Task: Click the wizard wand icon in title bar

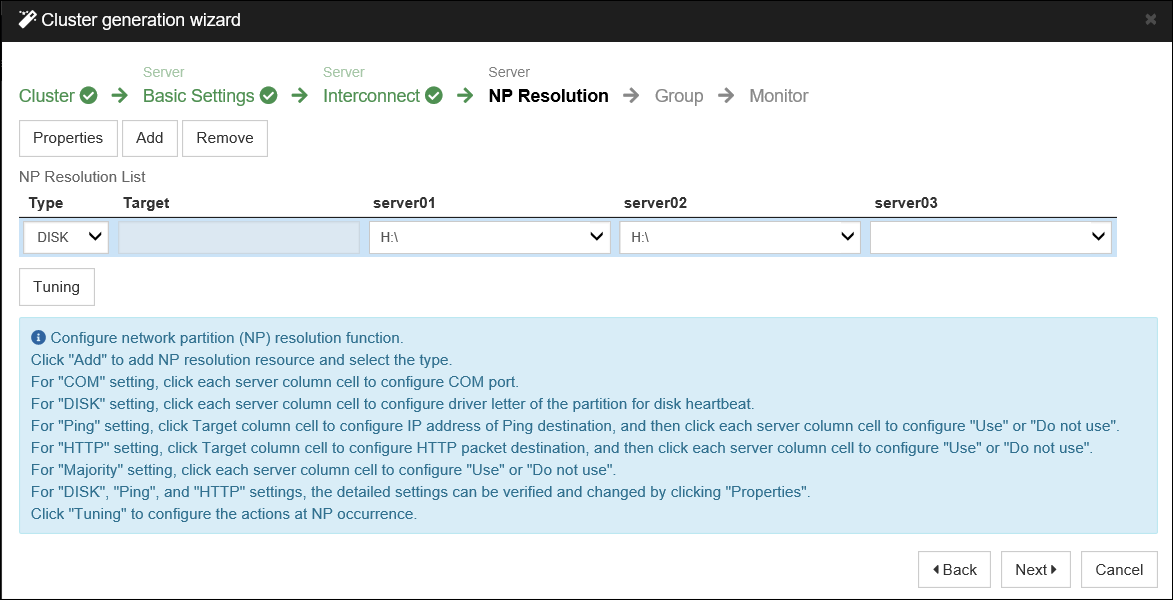Action: point(26,19)
